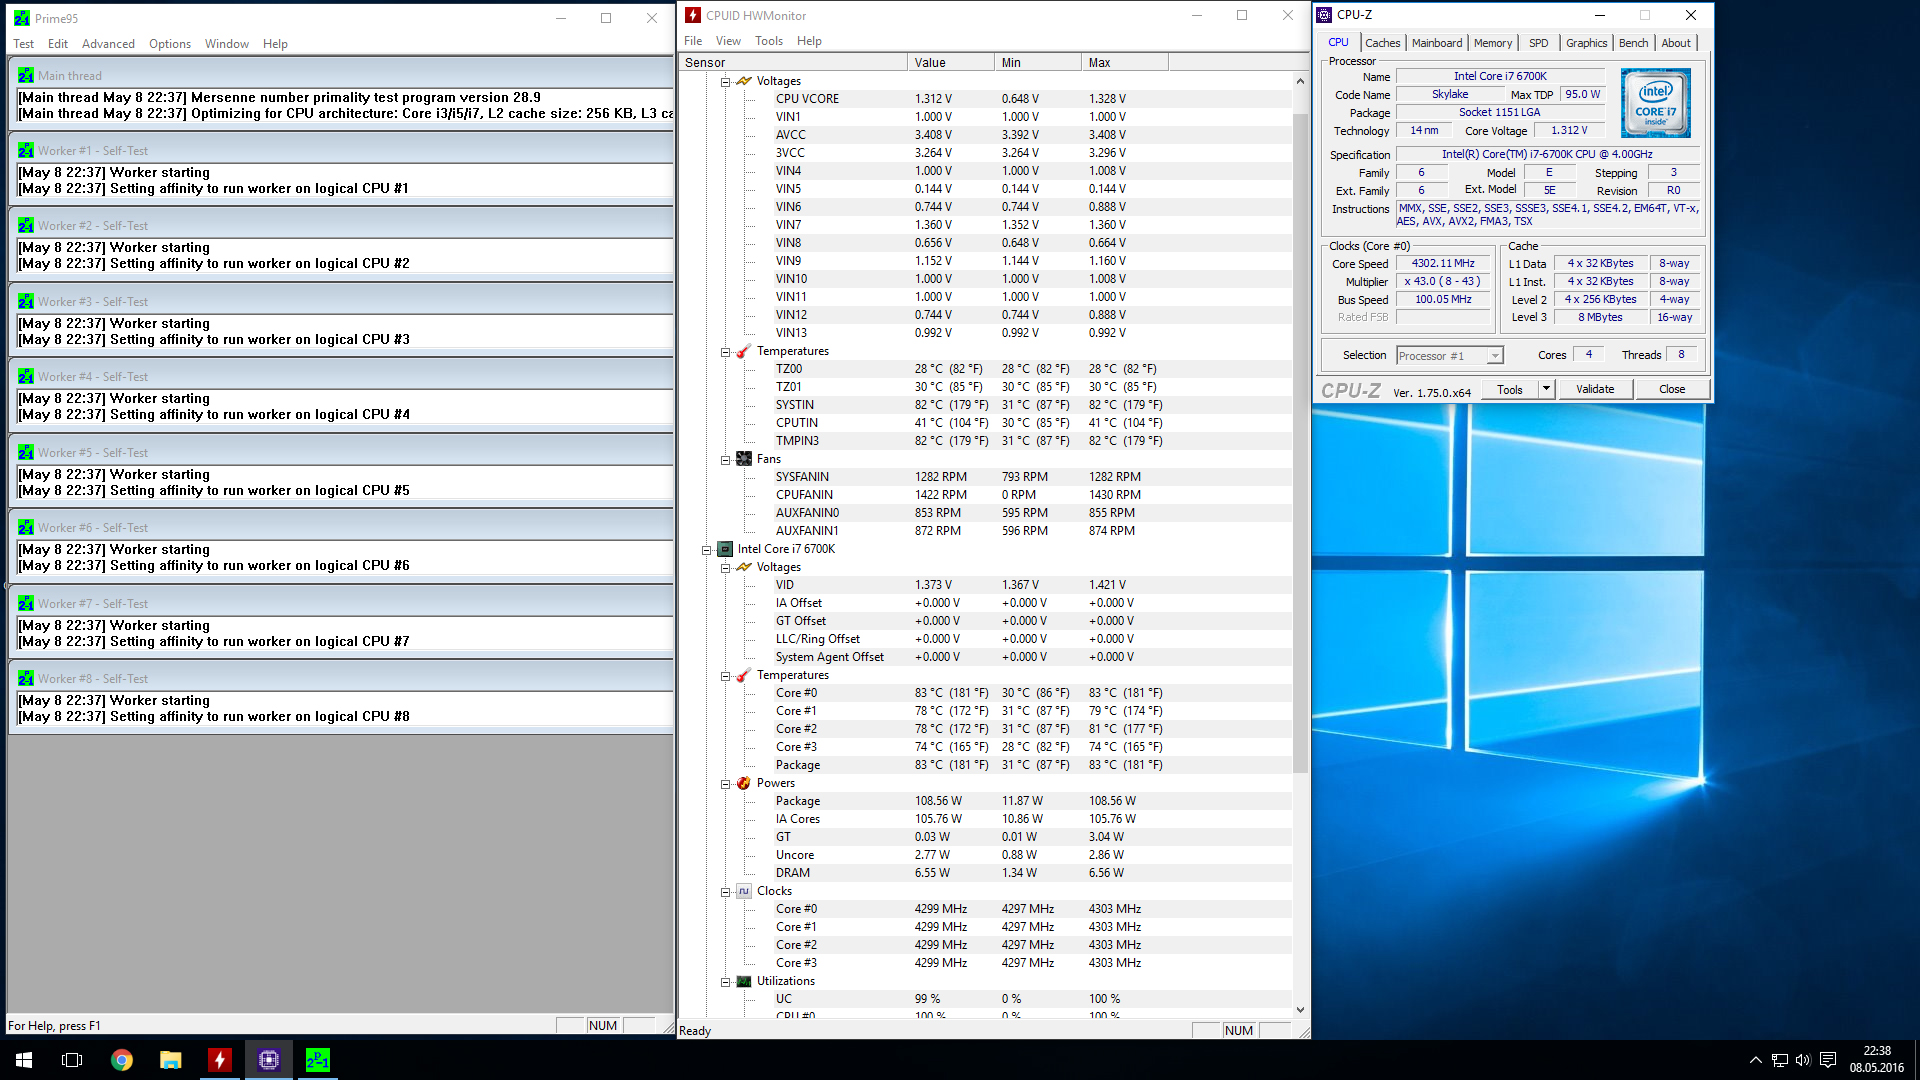Open the HWMonitor File menu
Image resolution: width=1920 pixels, height=1080 pixels.
click(x=693, y=41)
